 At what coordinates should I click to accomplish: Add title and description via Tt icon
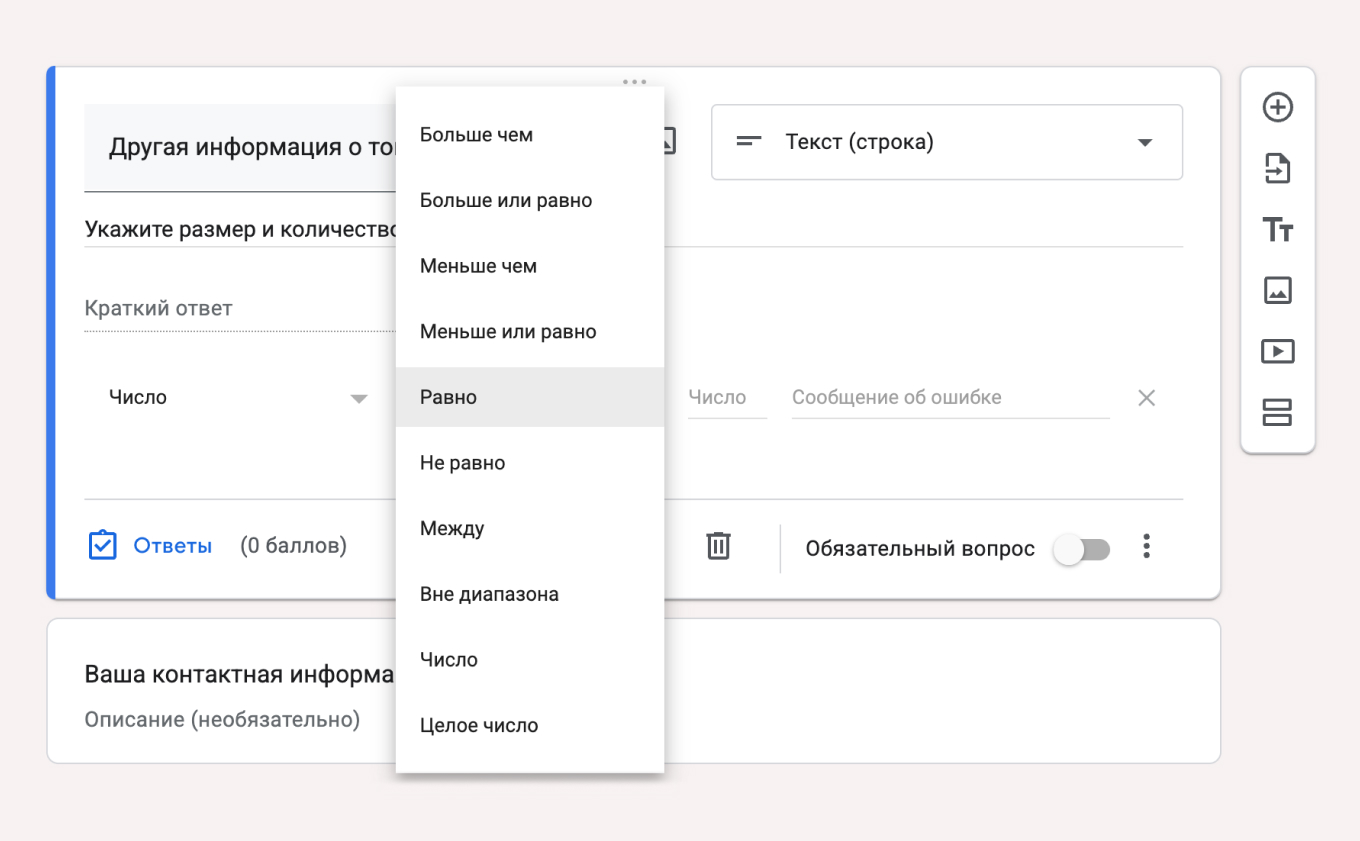[x=1277, y=230]
